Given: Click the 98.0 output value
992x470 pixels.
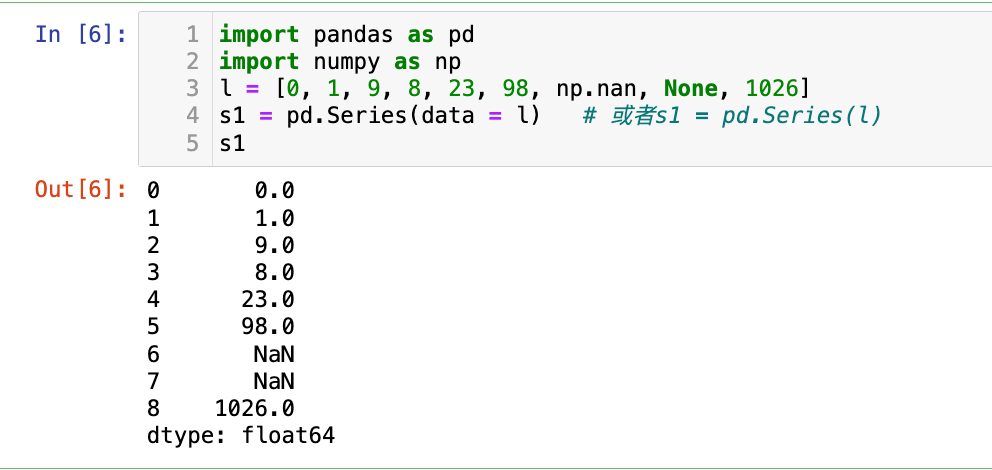Looking at the screenshot, I should [x=267, y=327].
